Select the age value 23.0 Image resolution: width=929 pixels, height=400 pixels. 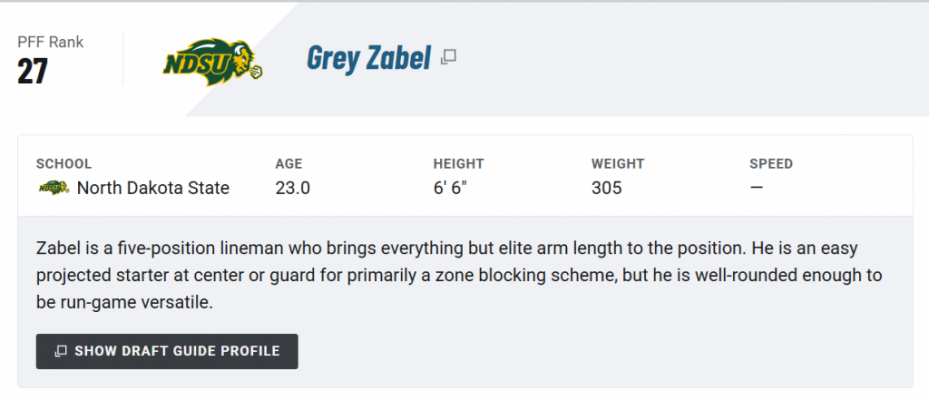click(293, 188)
